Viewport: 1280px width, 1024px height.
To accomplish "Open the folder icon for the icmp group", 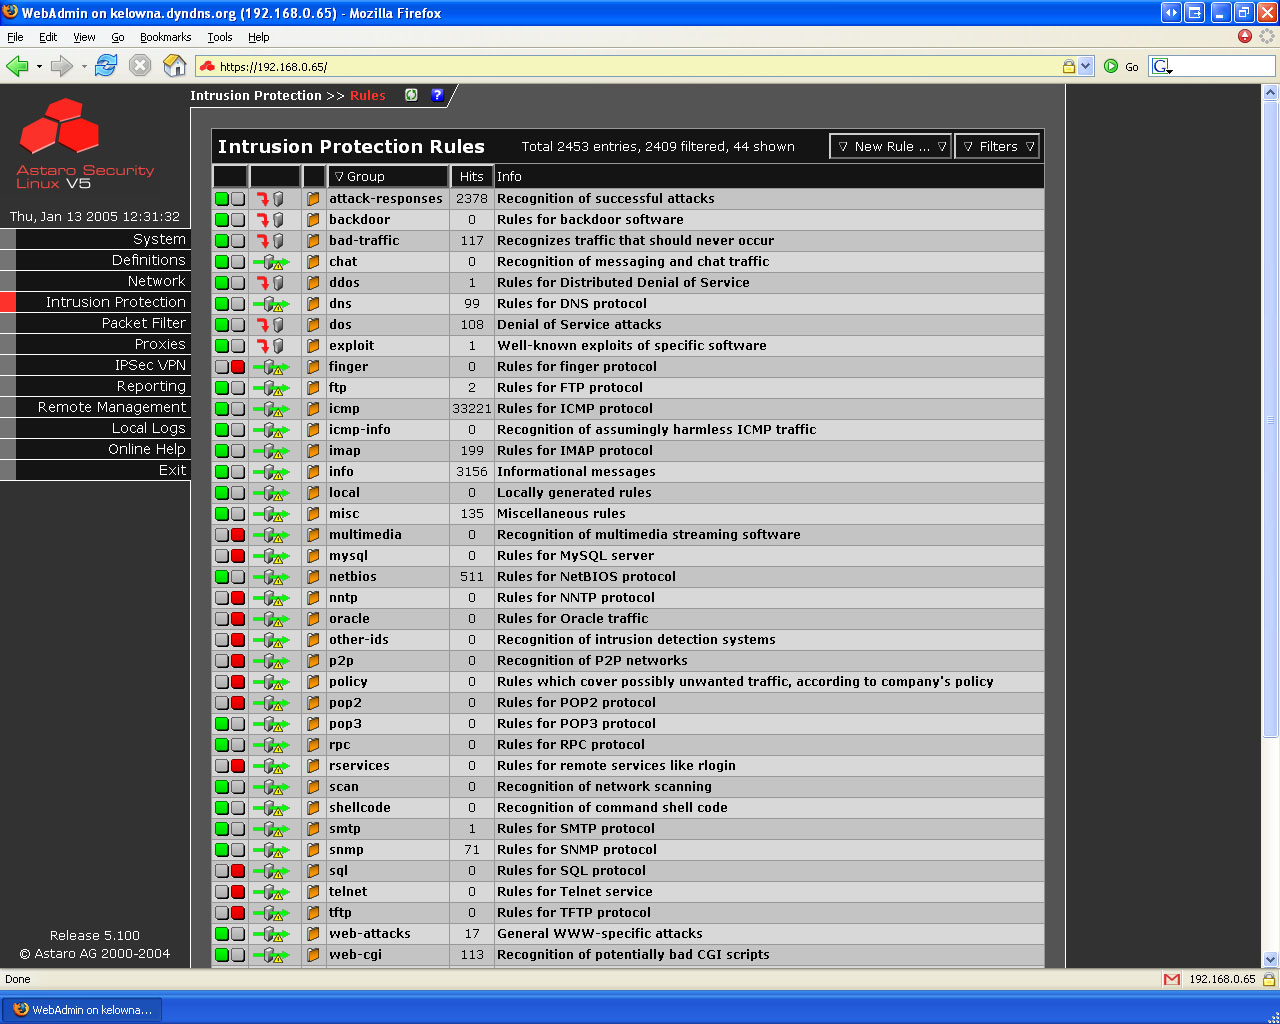I will point(313,409).
